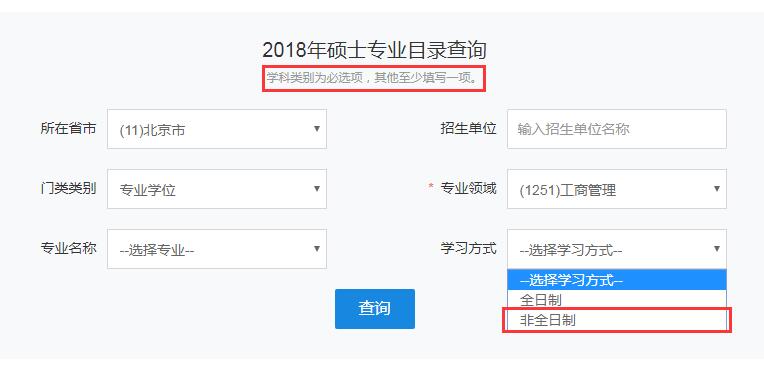This screenshot has width=764, height=365.
Task: Select 全日制 option in list
Action: (x=617, y=300)
